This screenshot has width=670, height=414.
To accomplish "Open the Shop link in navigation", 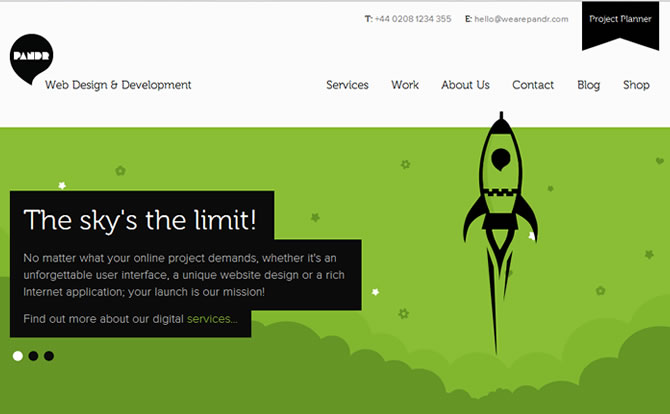I will point(636,85).
